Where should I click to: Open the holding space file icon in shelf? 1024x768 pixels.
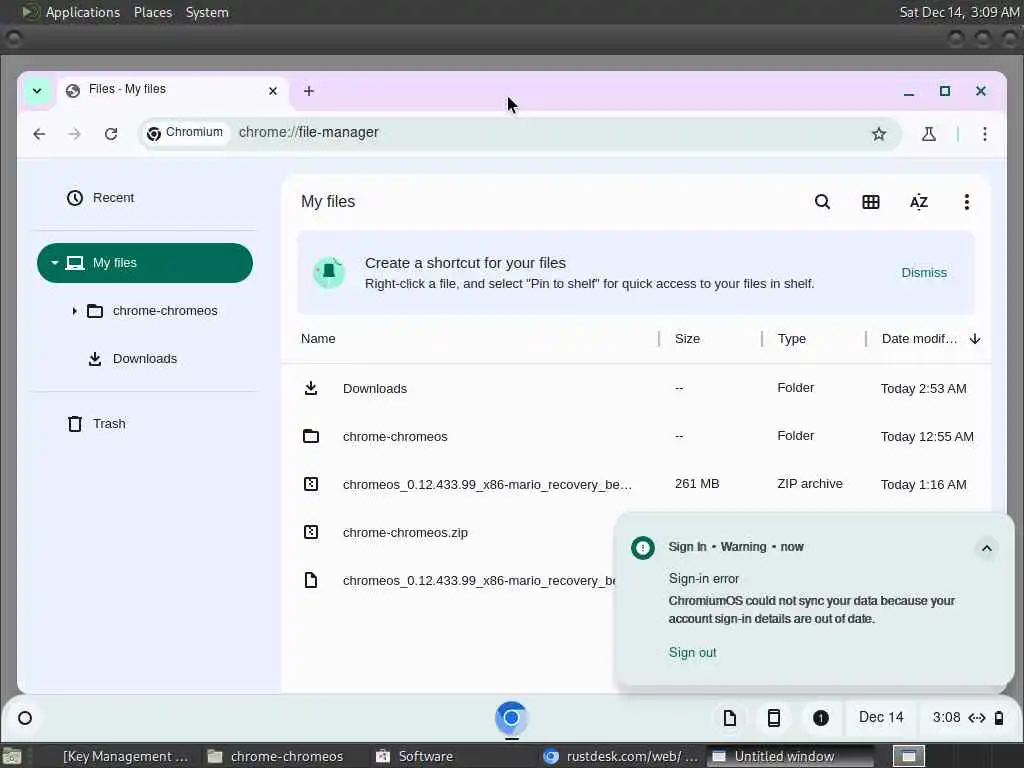(729, 718)
